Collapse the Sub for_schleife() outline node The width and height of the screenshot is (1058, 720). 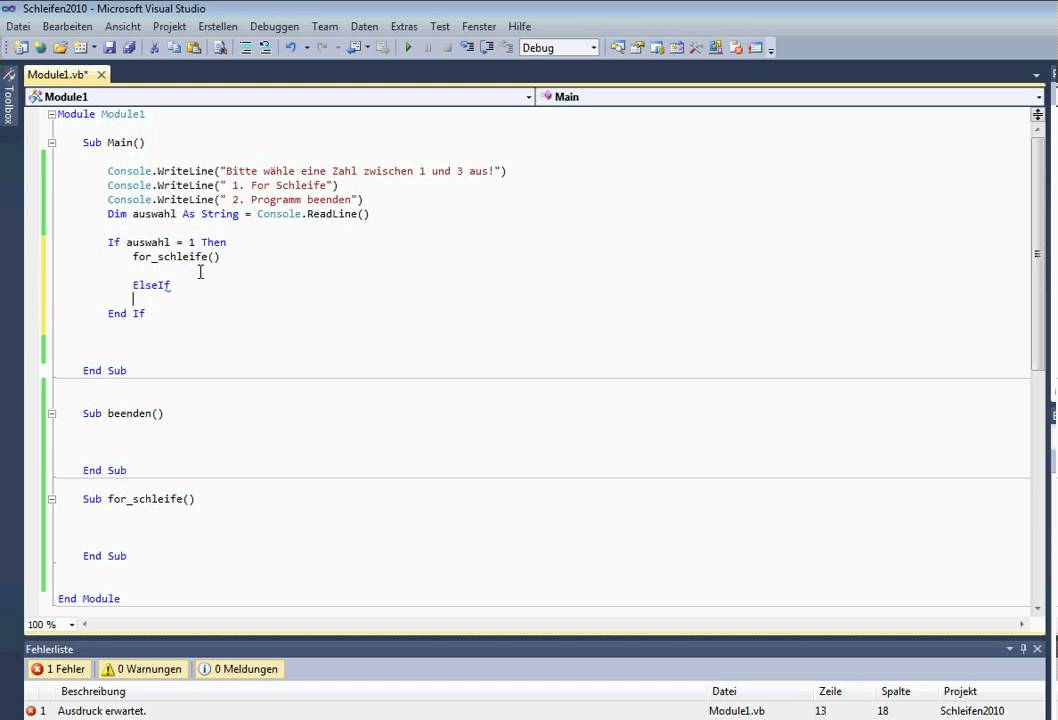(52, 499)
